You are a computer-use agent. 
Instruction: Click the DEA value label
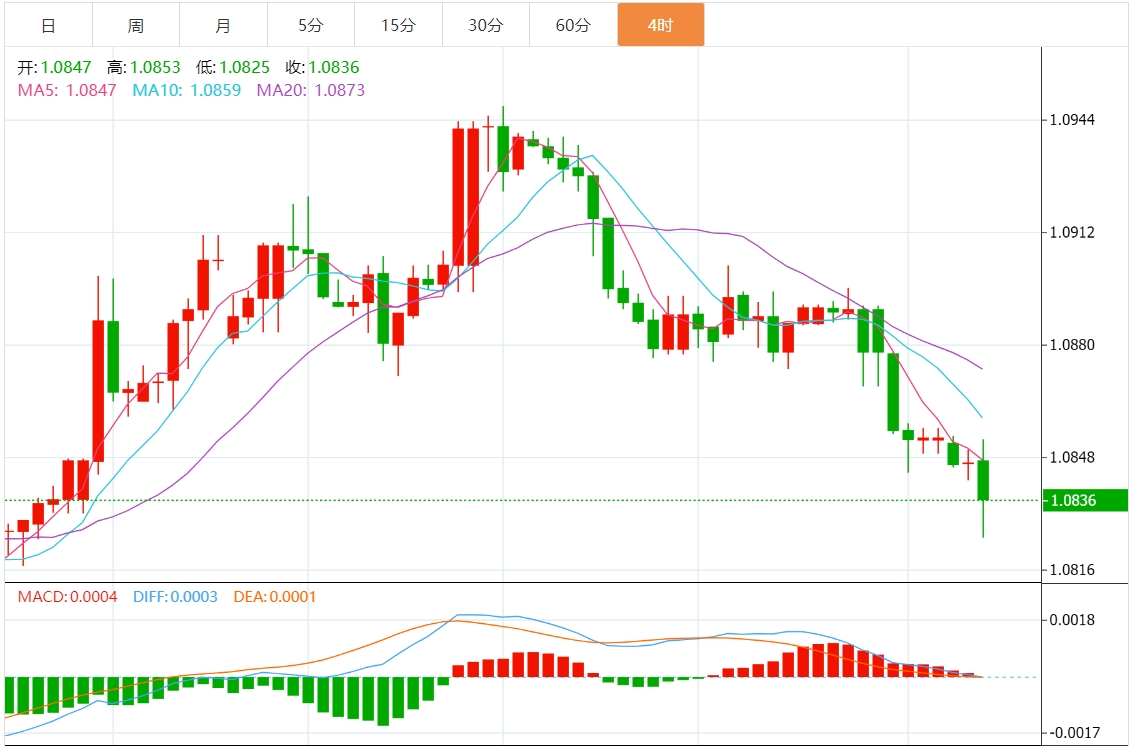(x=275, y=597)
